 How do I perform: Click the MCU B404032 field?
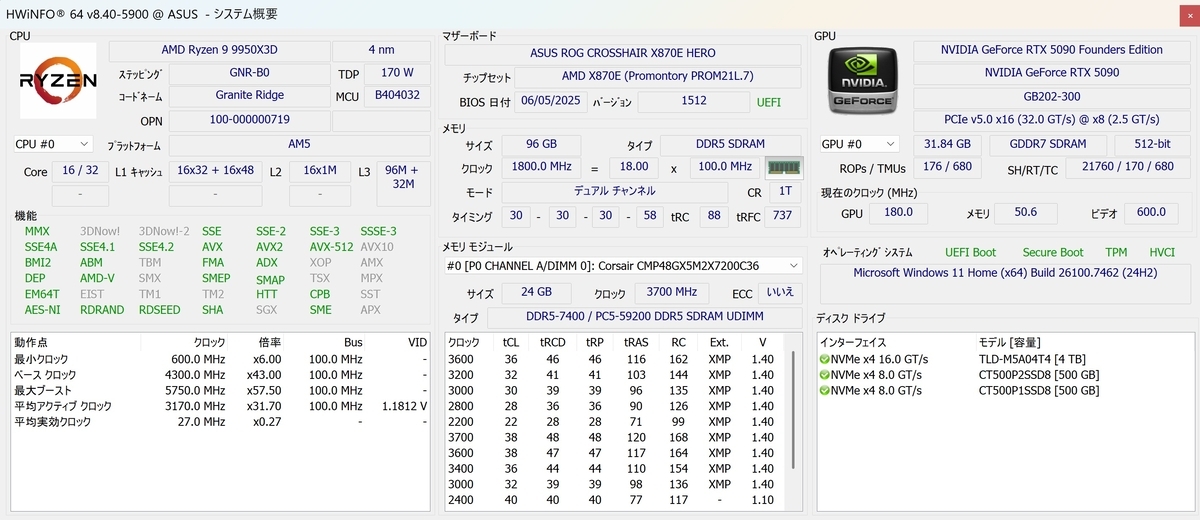(x=397, y=95)
